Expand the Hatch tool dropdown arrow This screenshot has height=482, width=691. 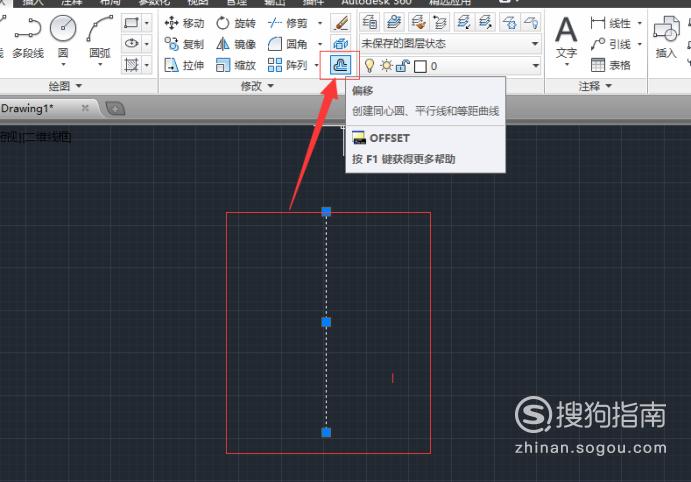[x=147, y=65]
